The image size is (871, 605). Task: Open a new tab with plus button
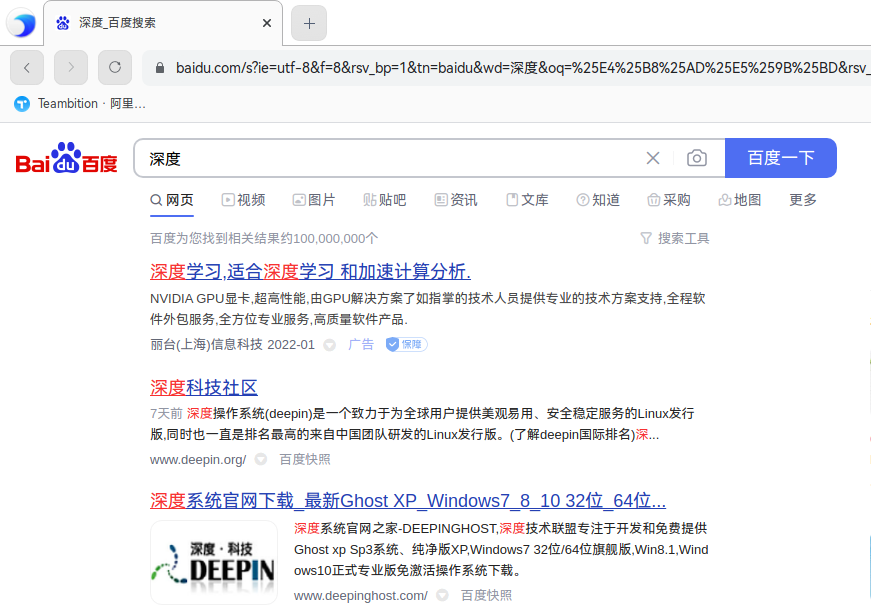[x=309, y=23]
